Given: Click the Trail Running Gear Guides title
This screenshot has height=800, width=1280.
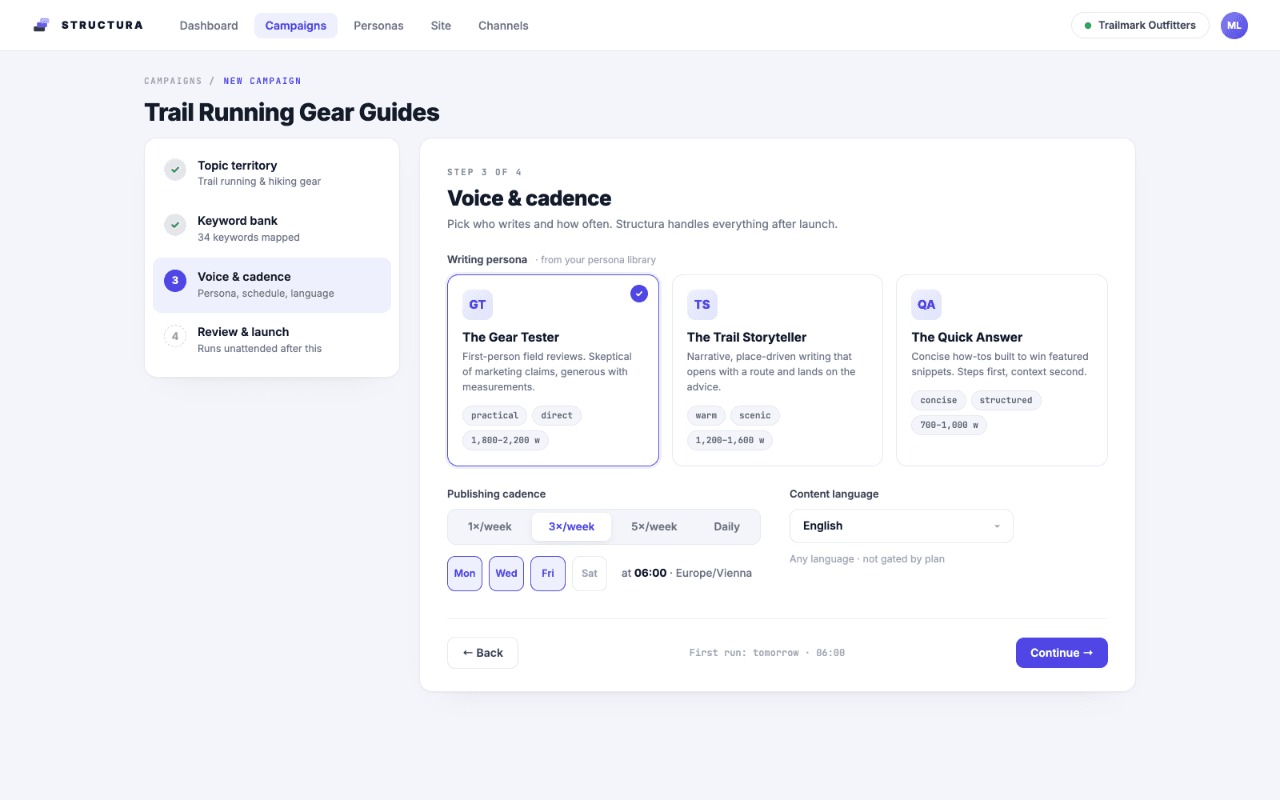Looking at the screenshot, I should (292, 112).
